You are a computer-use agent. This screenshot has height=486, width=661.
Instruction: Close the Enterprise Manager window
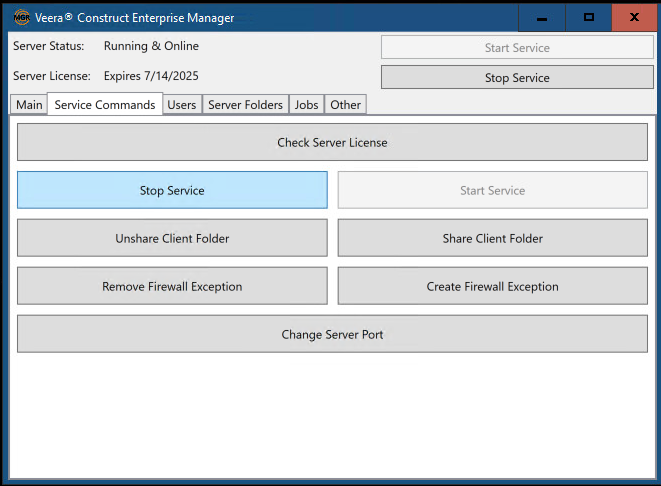click(x=634, y=18)
